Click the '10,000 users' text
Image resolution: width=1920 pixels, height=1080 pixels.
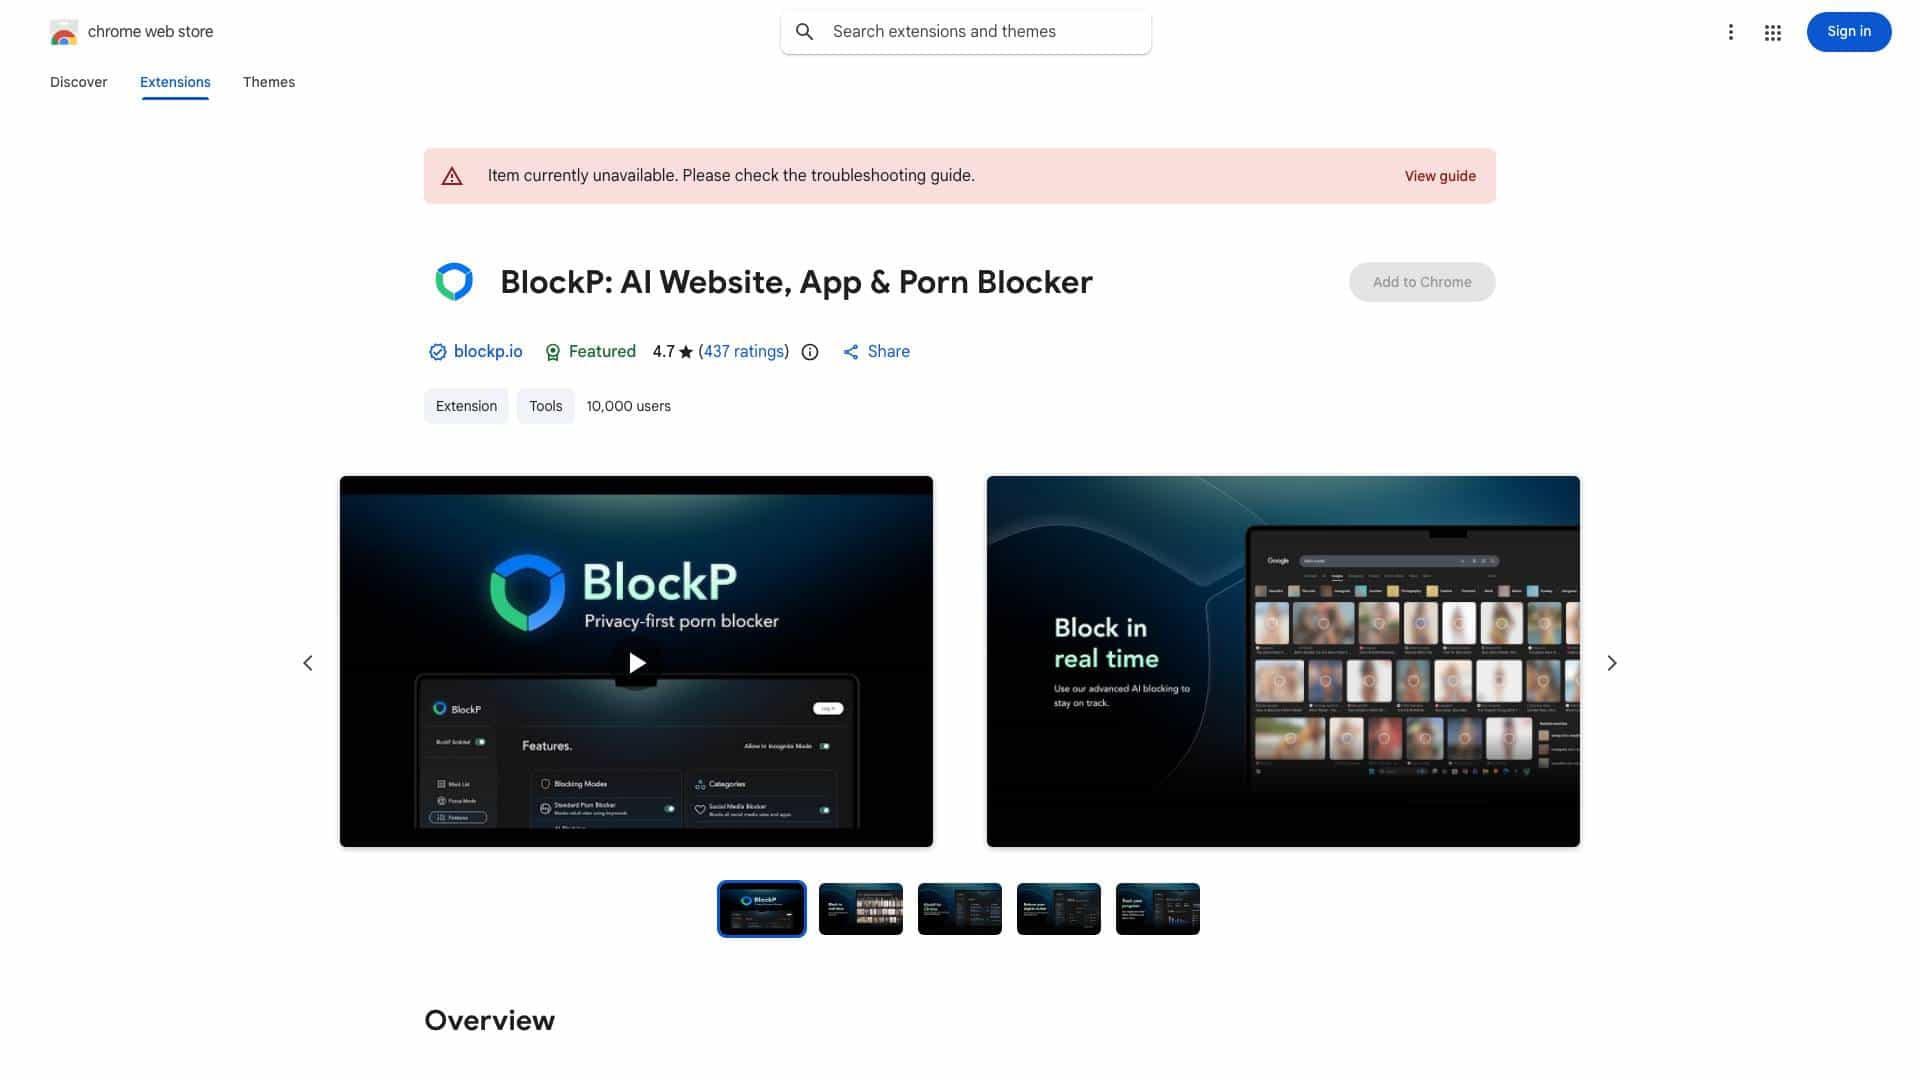click(628, 406)
